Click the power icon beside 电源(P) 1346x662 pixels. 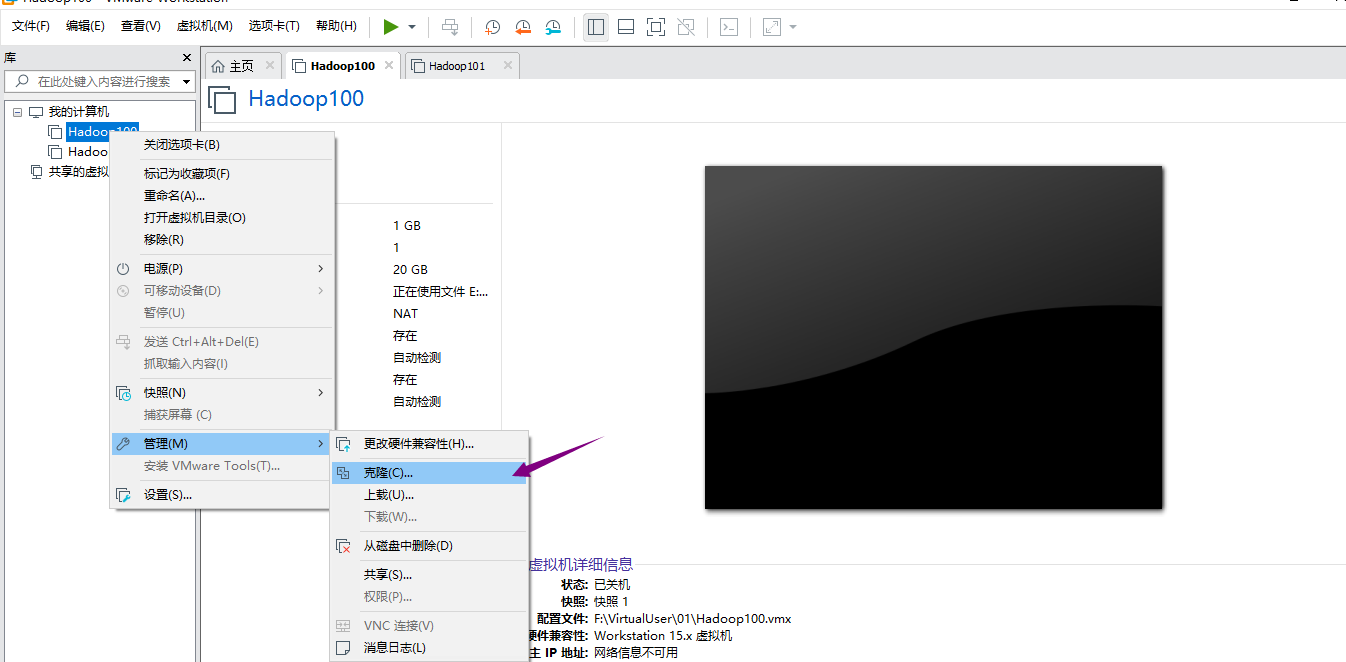[123, 269]
